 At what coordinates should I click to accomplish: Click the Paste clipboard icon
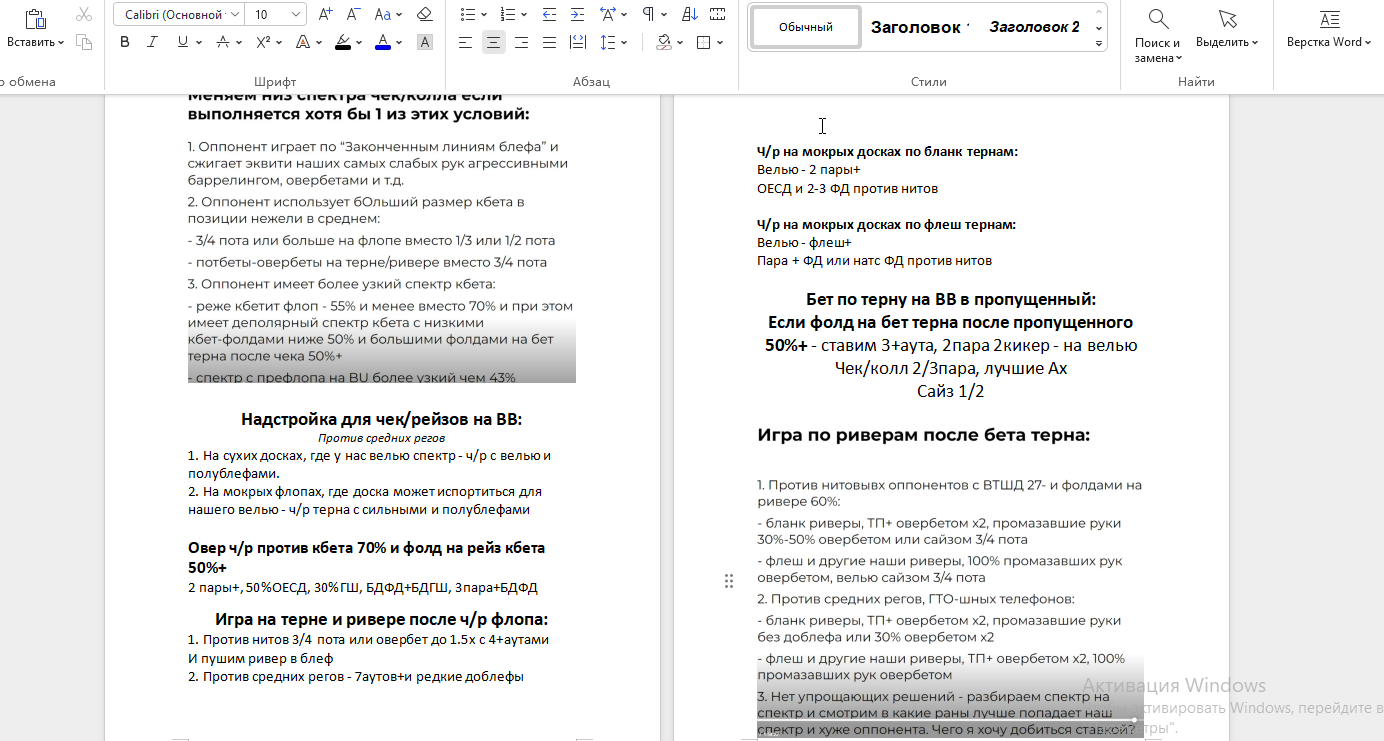coord(35,19)
